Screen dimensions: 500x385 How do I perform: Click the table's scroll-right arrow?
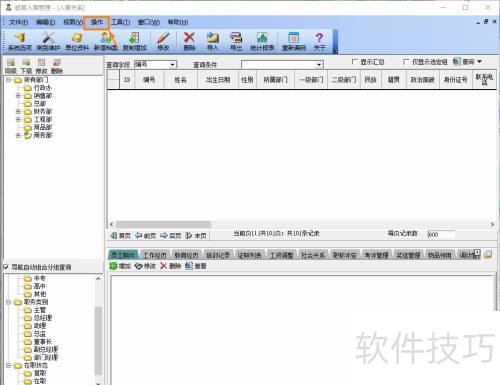click(492, 224)
